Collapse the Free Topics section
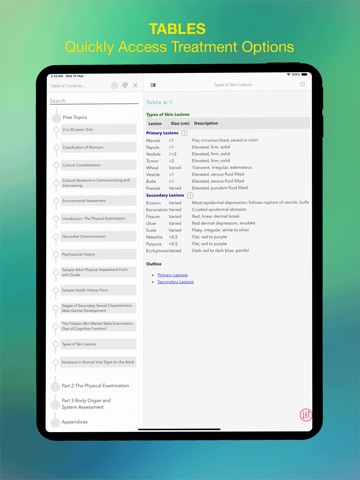Image resolution: width=360 pixels, height=480 pixels. [x=56, y=118]
